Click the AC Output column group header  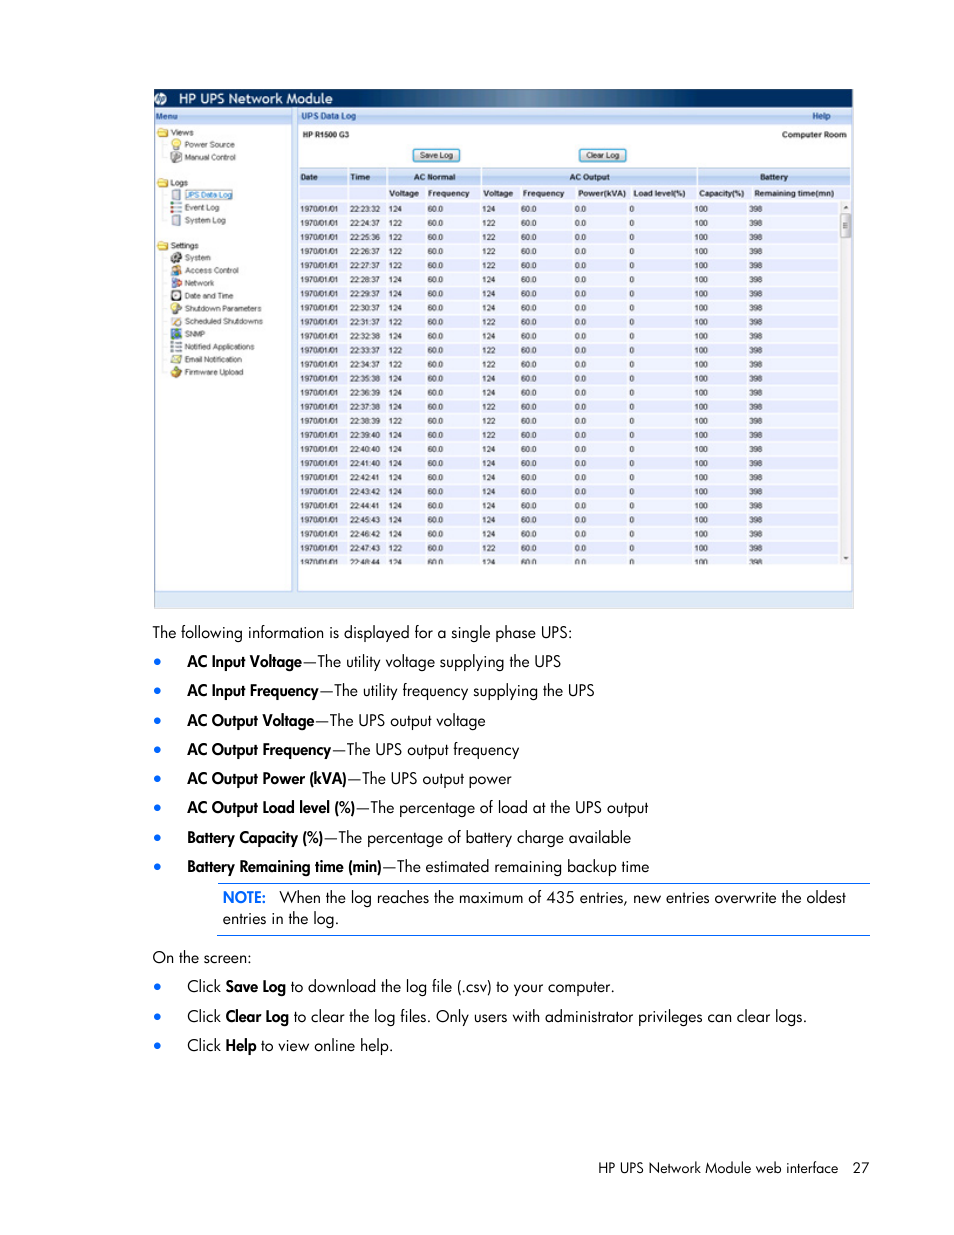pos(589,177)
